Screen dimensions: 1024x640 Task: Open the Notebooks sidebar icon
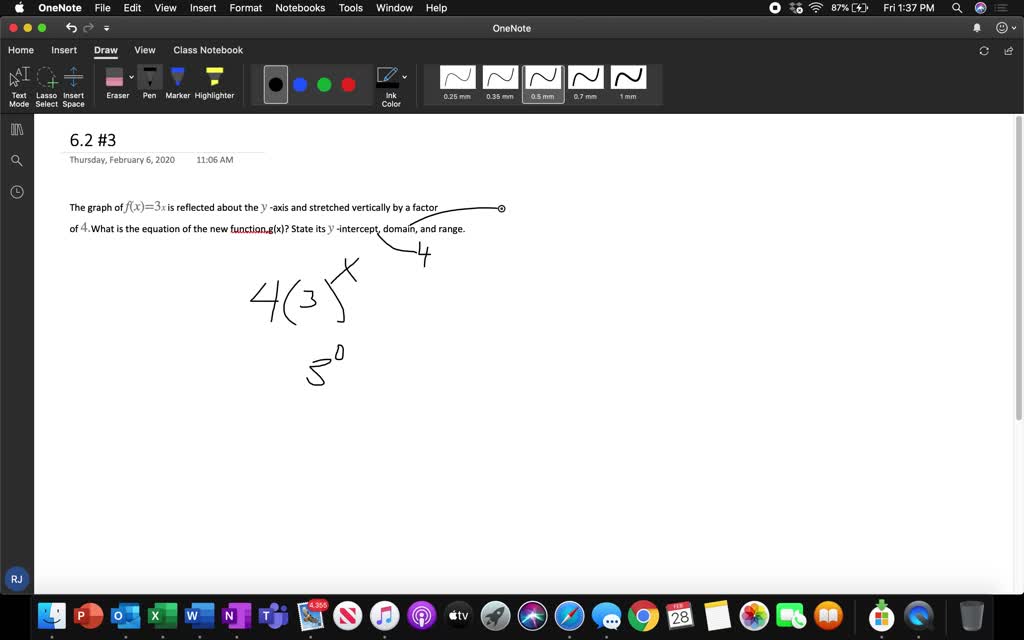coord(16,129)
